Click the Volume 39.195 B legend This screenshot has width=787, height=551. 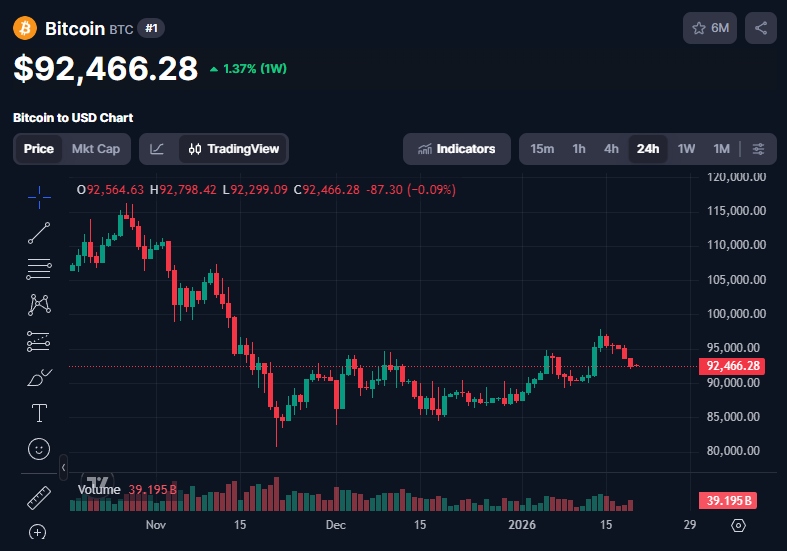coord(127,490)
